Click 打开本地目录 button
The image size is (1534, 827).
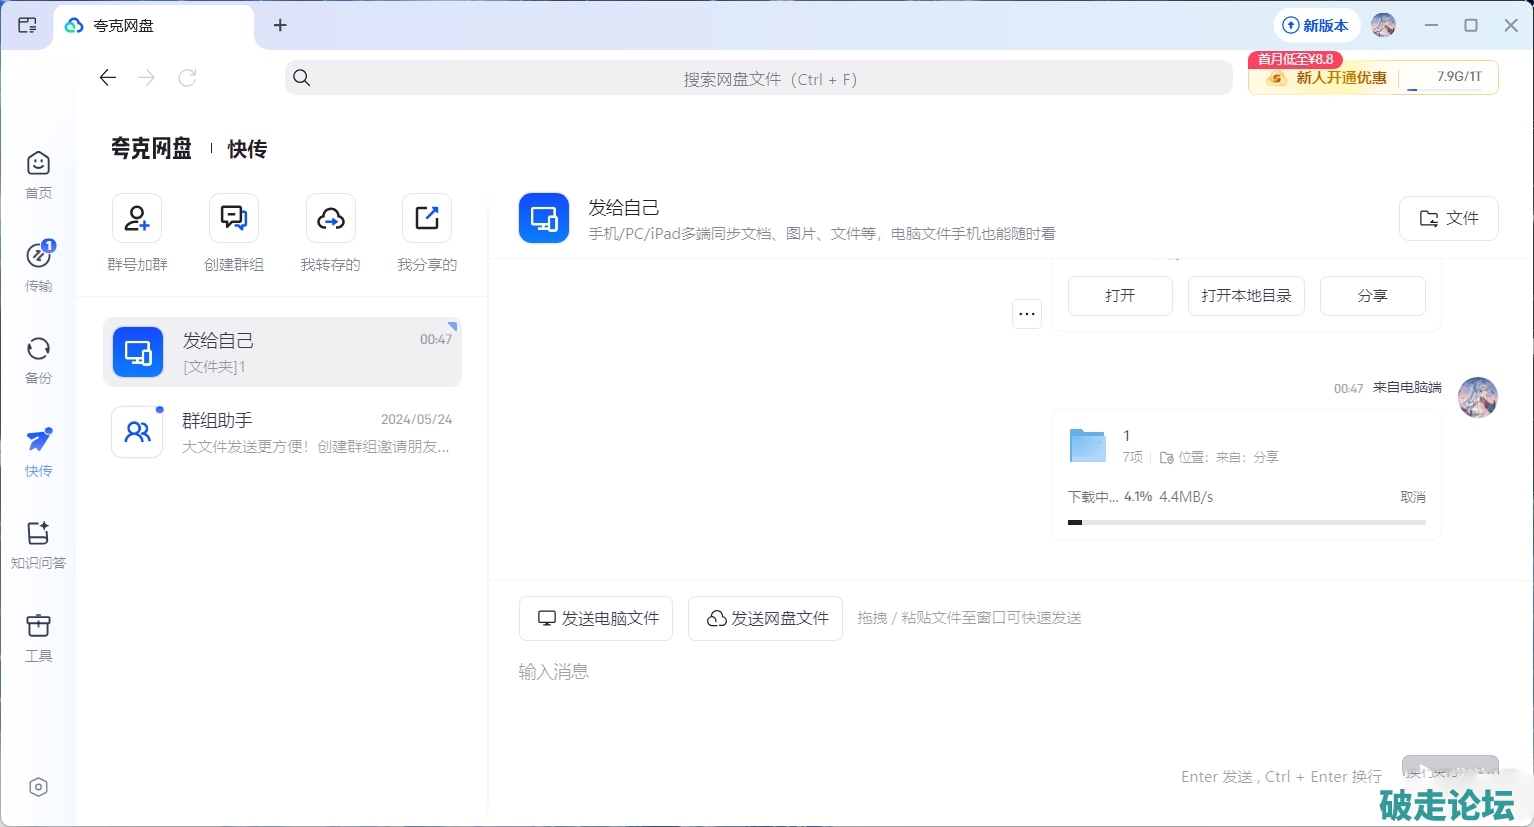(x=1246, y=296)
